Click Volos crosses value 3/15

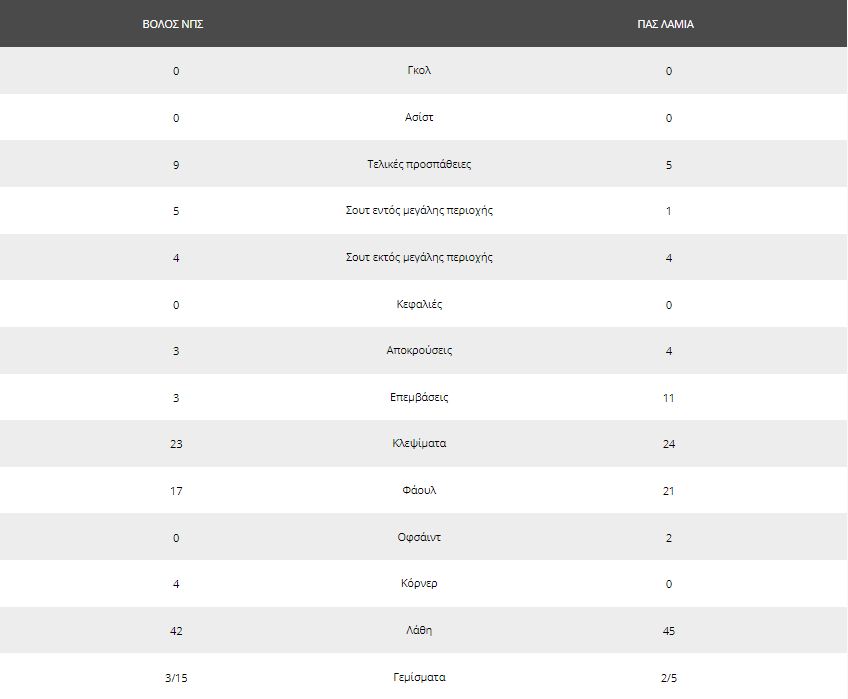click(176, 678)
